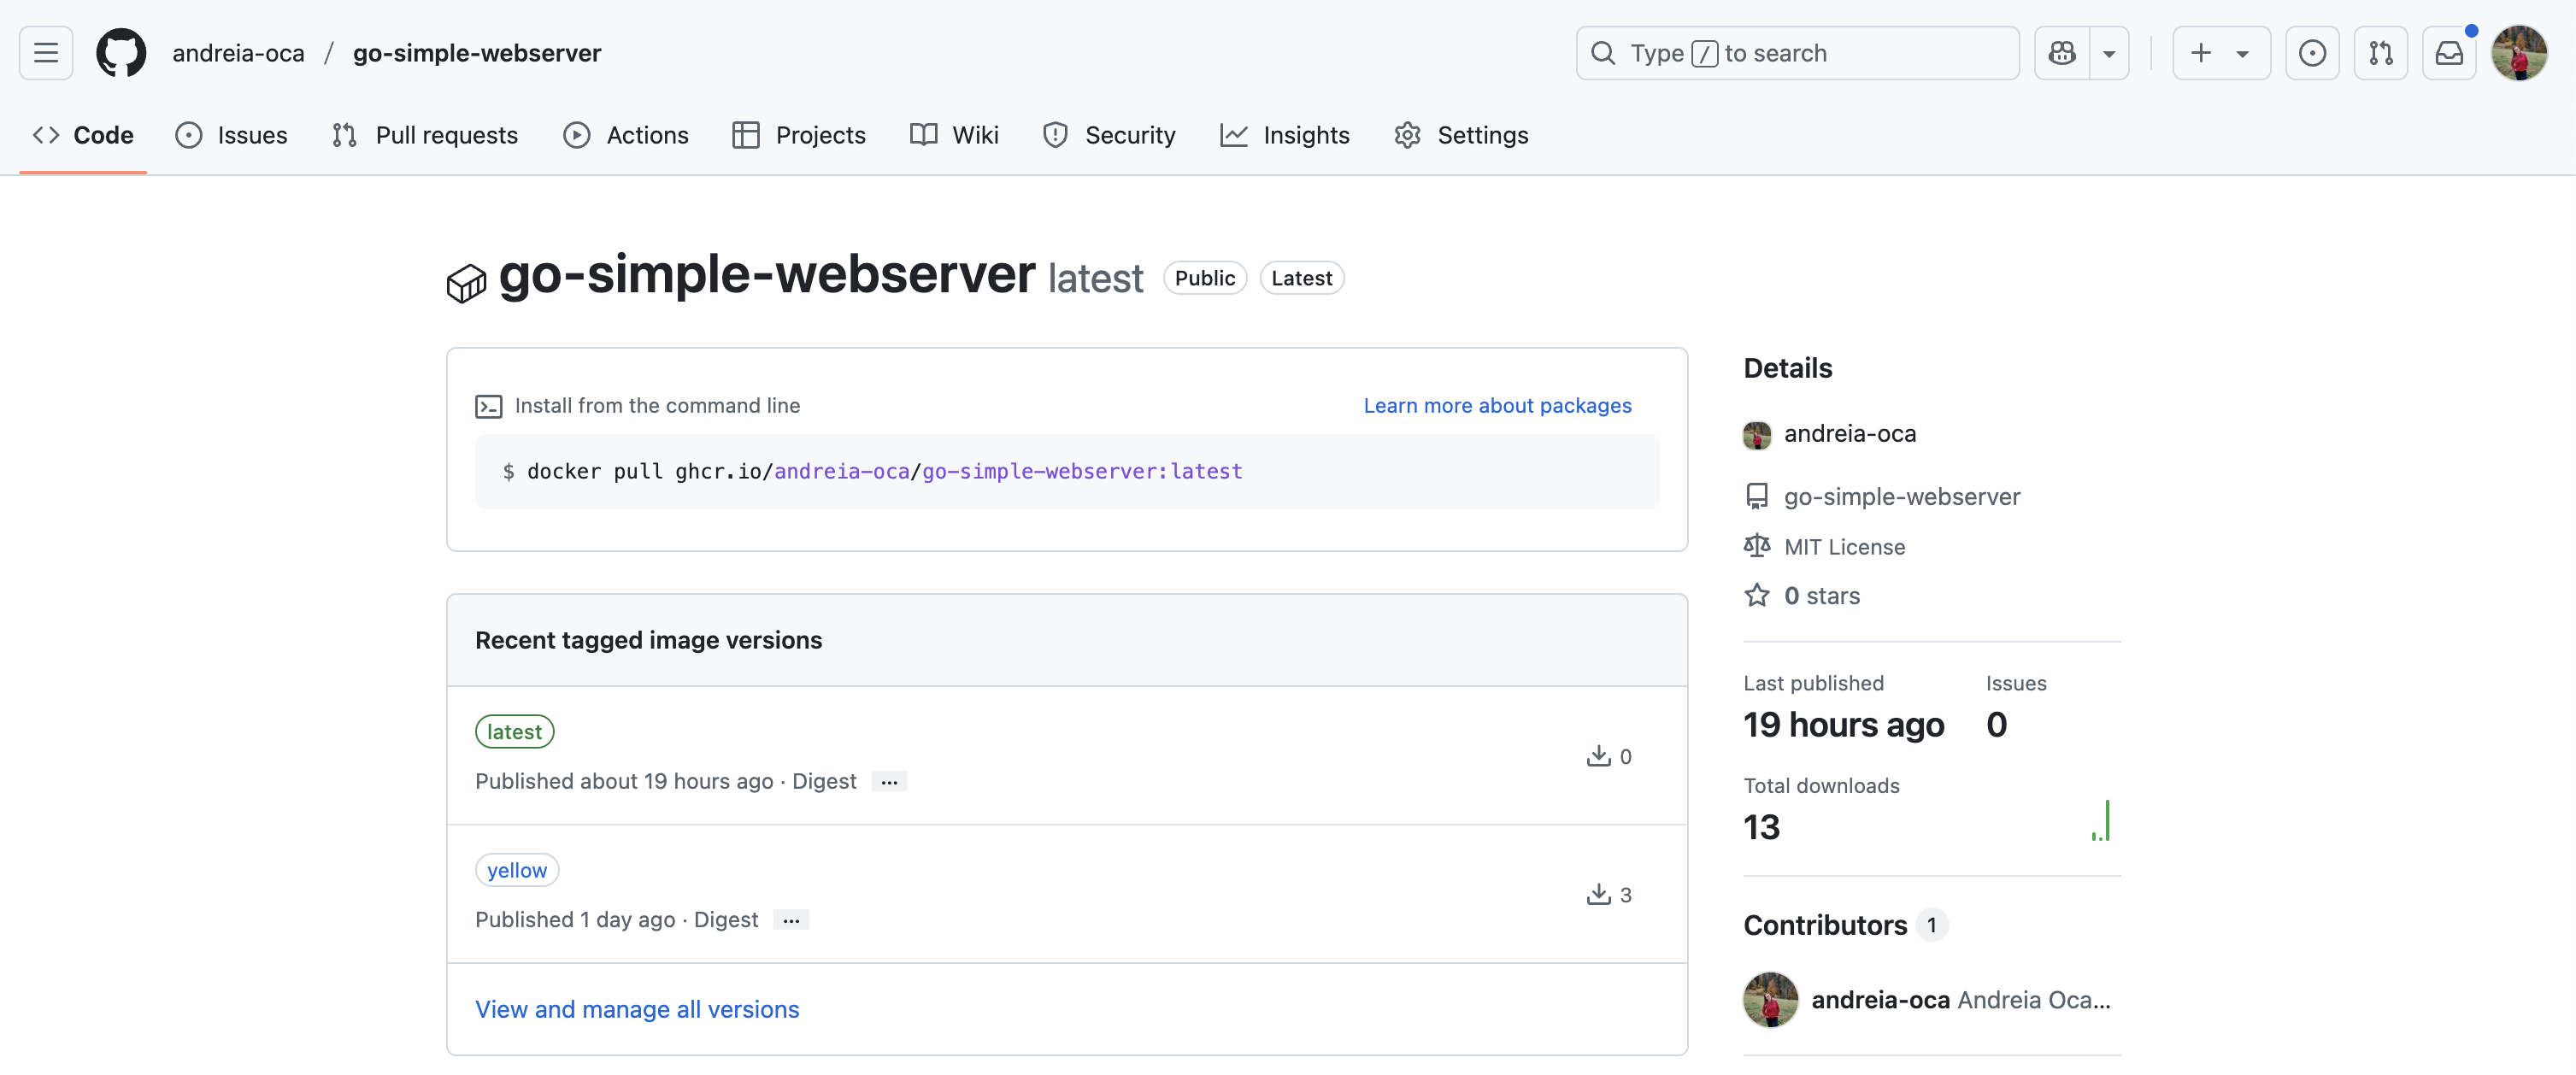Open pull requests icon in header

pos(2380,53)
